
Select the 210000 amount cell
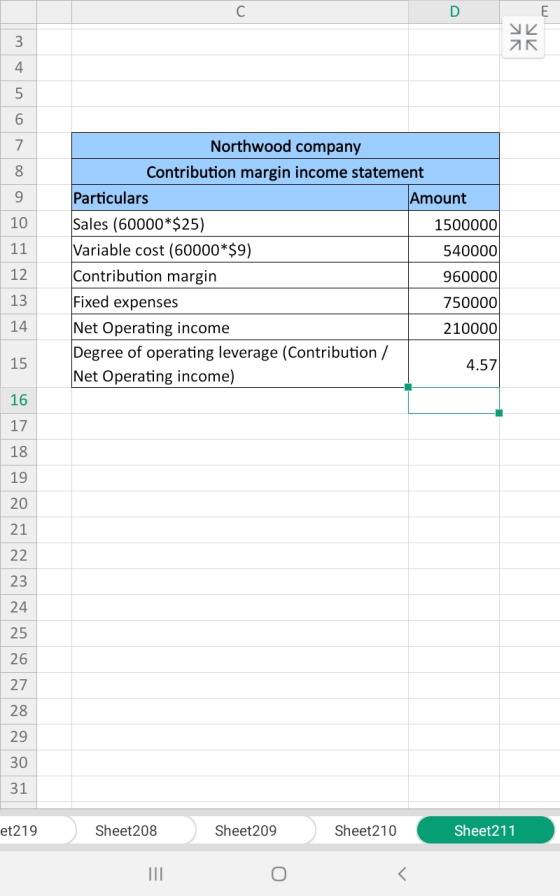pos(454,327)
